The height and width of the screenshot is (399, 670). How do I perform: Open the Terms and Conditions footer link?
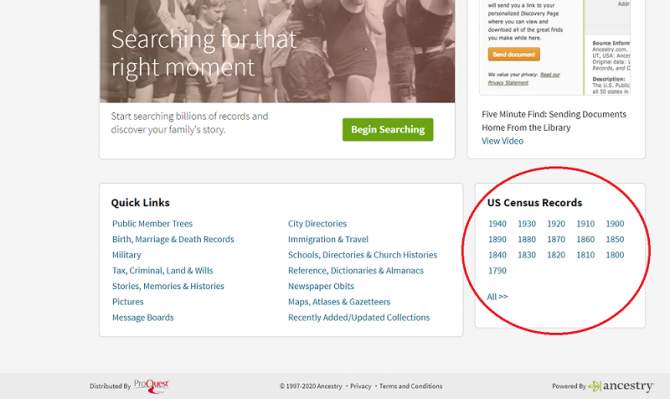pyautogui.click(x=411, y=386)
